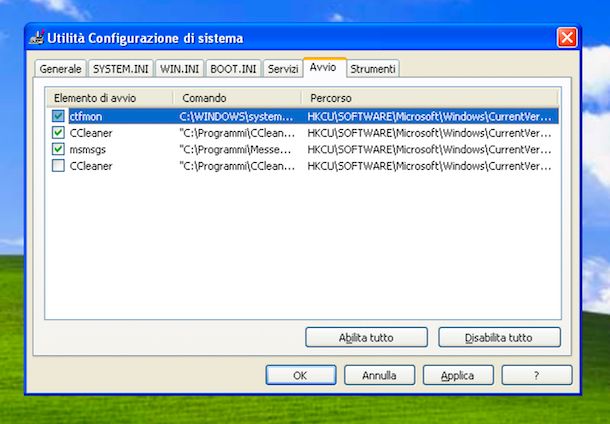Cancel using the Annulla button
This screenshot has width=610, height=424.
[379, 375]
